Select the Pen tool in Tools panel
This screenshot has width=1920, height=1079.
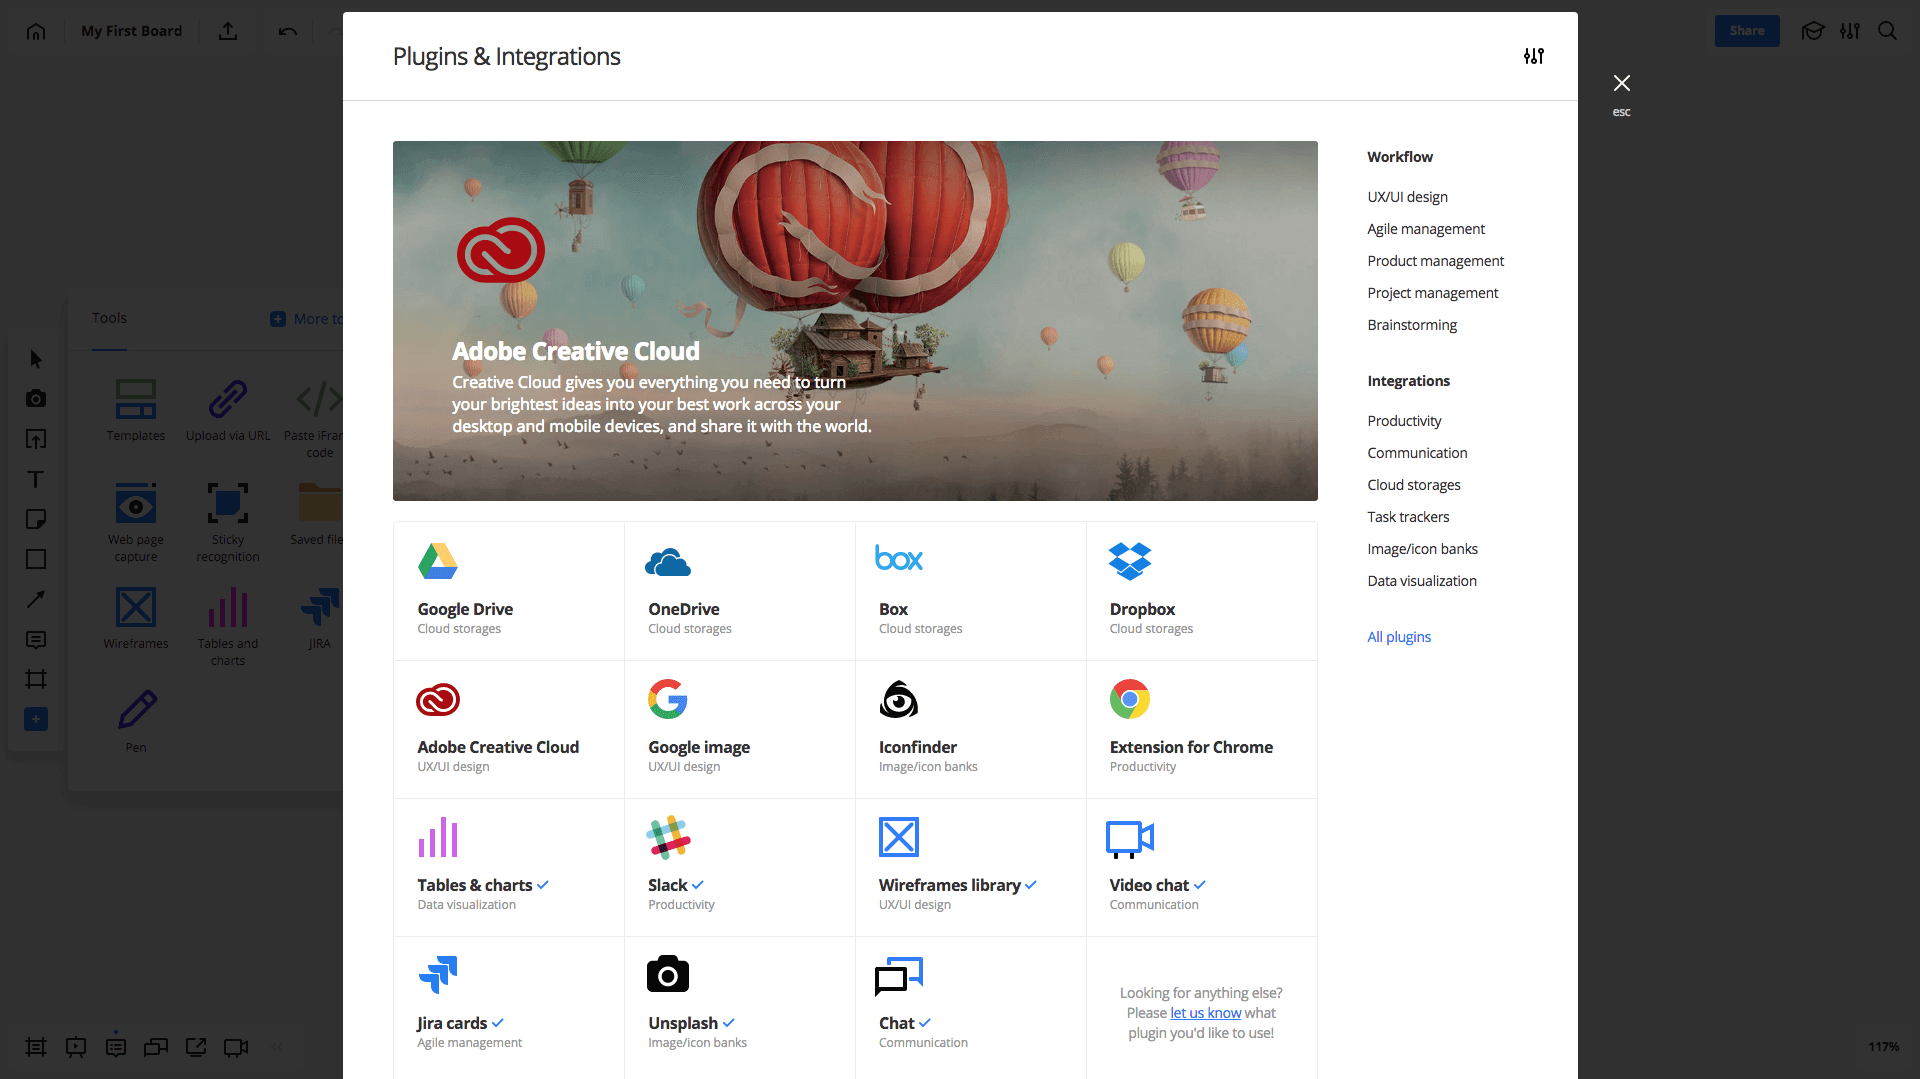tap(136, 720)
